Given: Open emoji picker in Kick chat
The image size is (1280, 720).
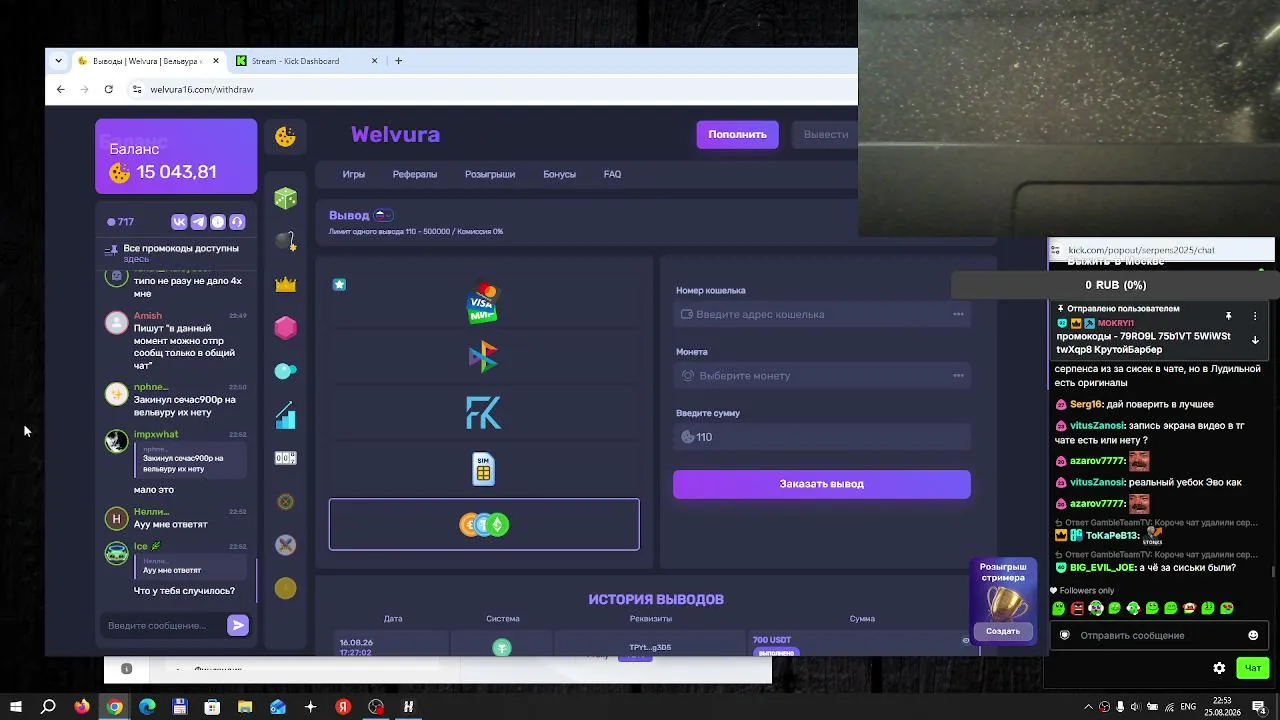Looking at the screenshot, I should coord(1253,635).
